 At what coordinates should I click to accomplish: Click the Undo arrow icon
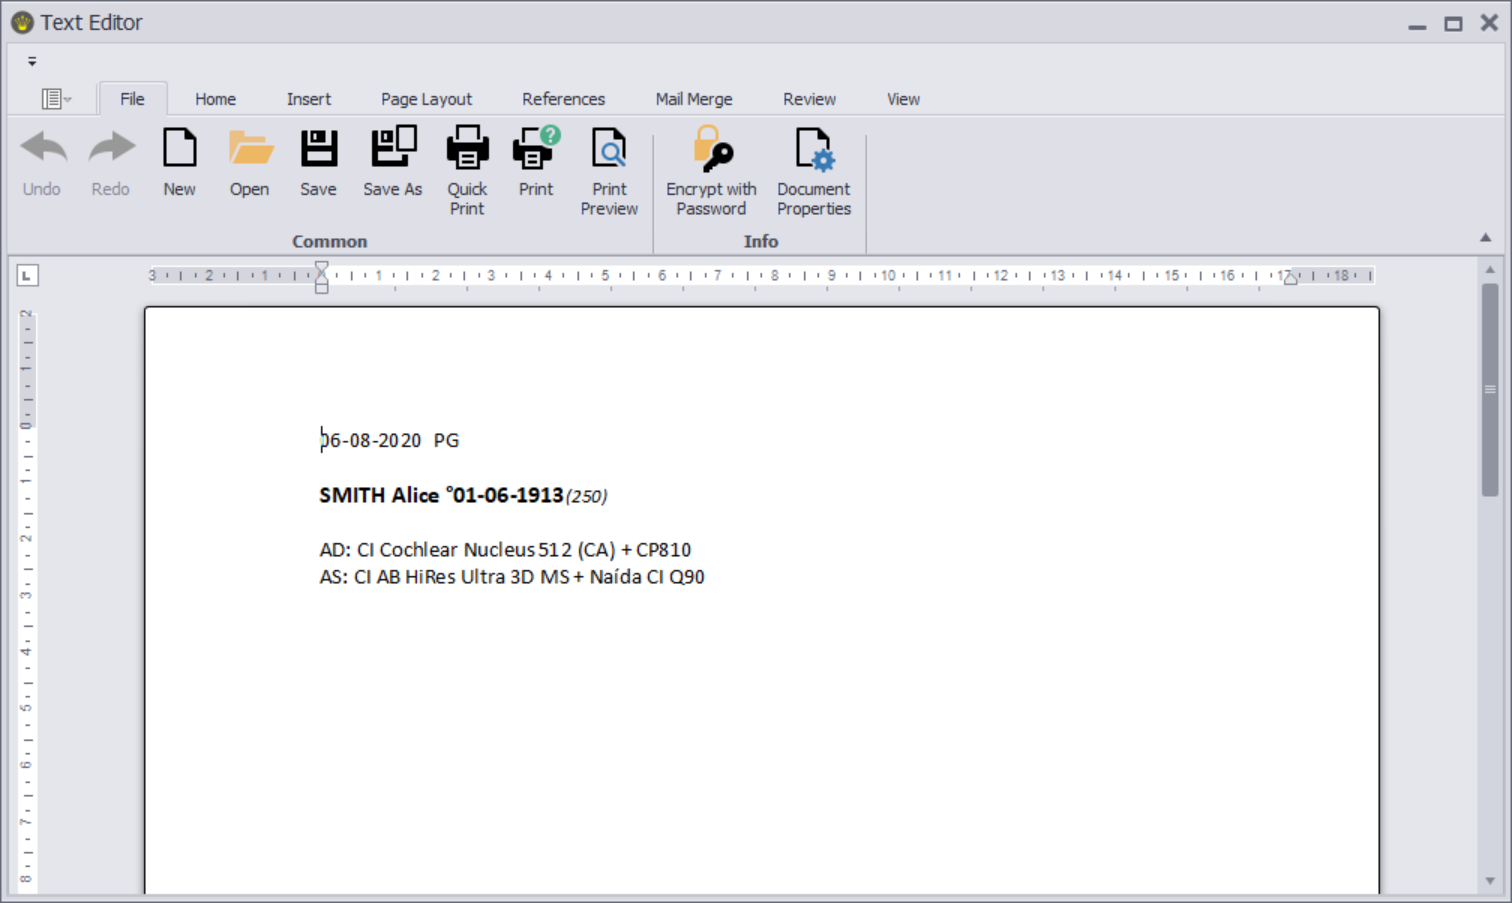pos(43,148)
